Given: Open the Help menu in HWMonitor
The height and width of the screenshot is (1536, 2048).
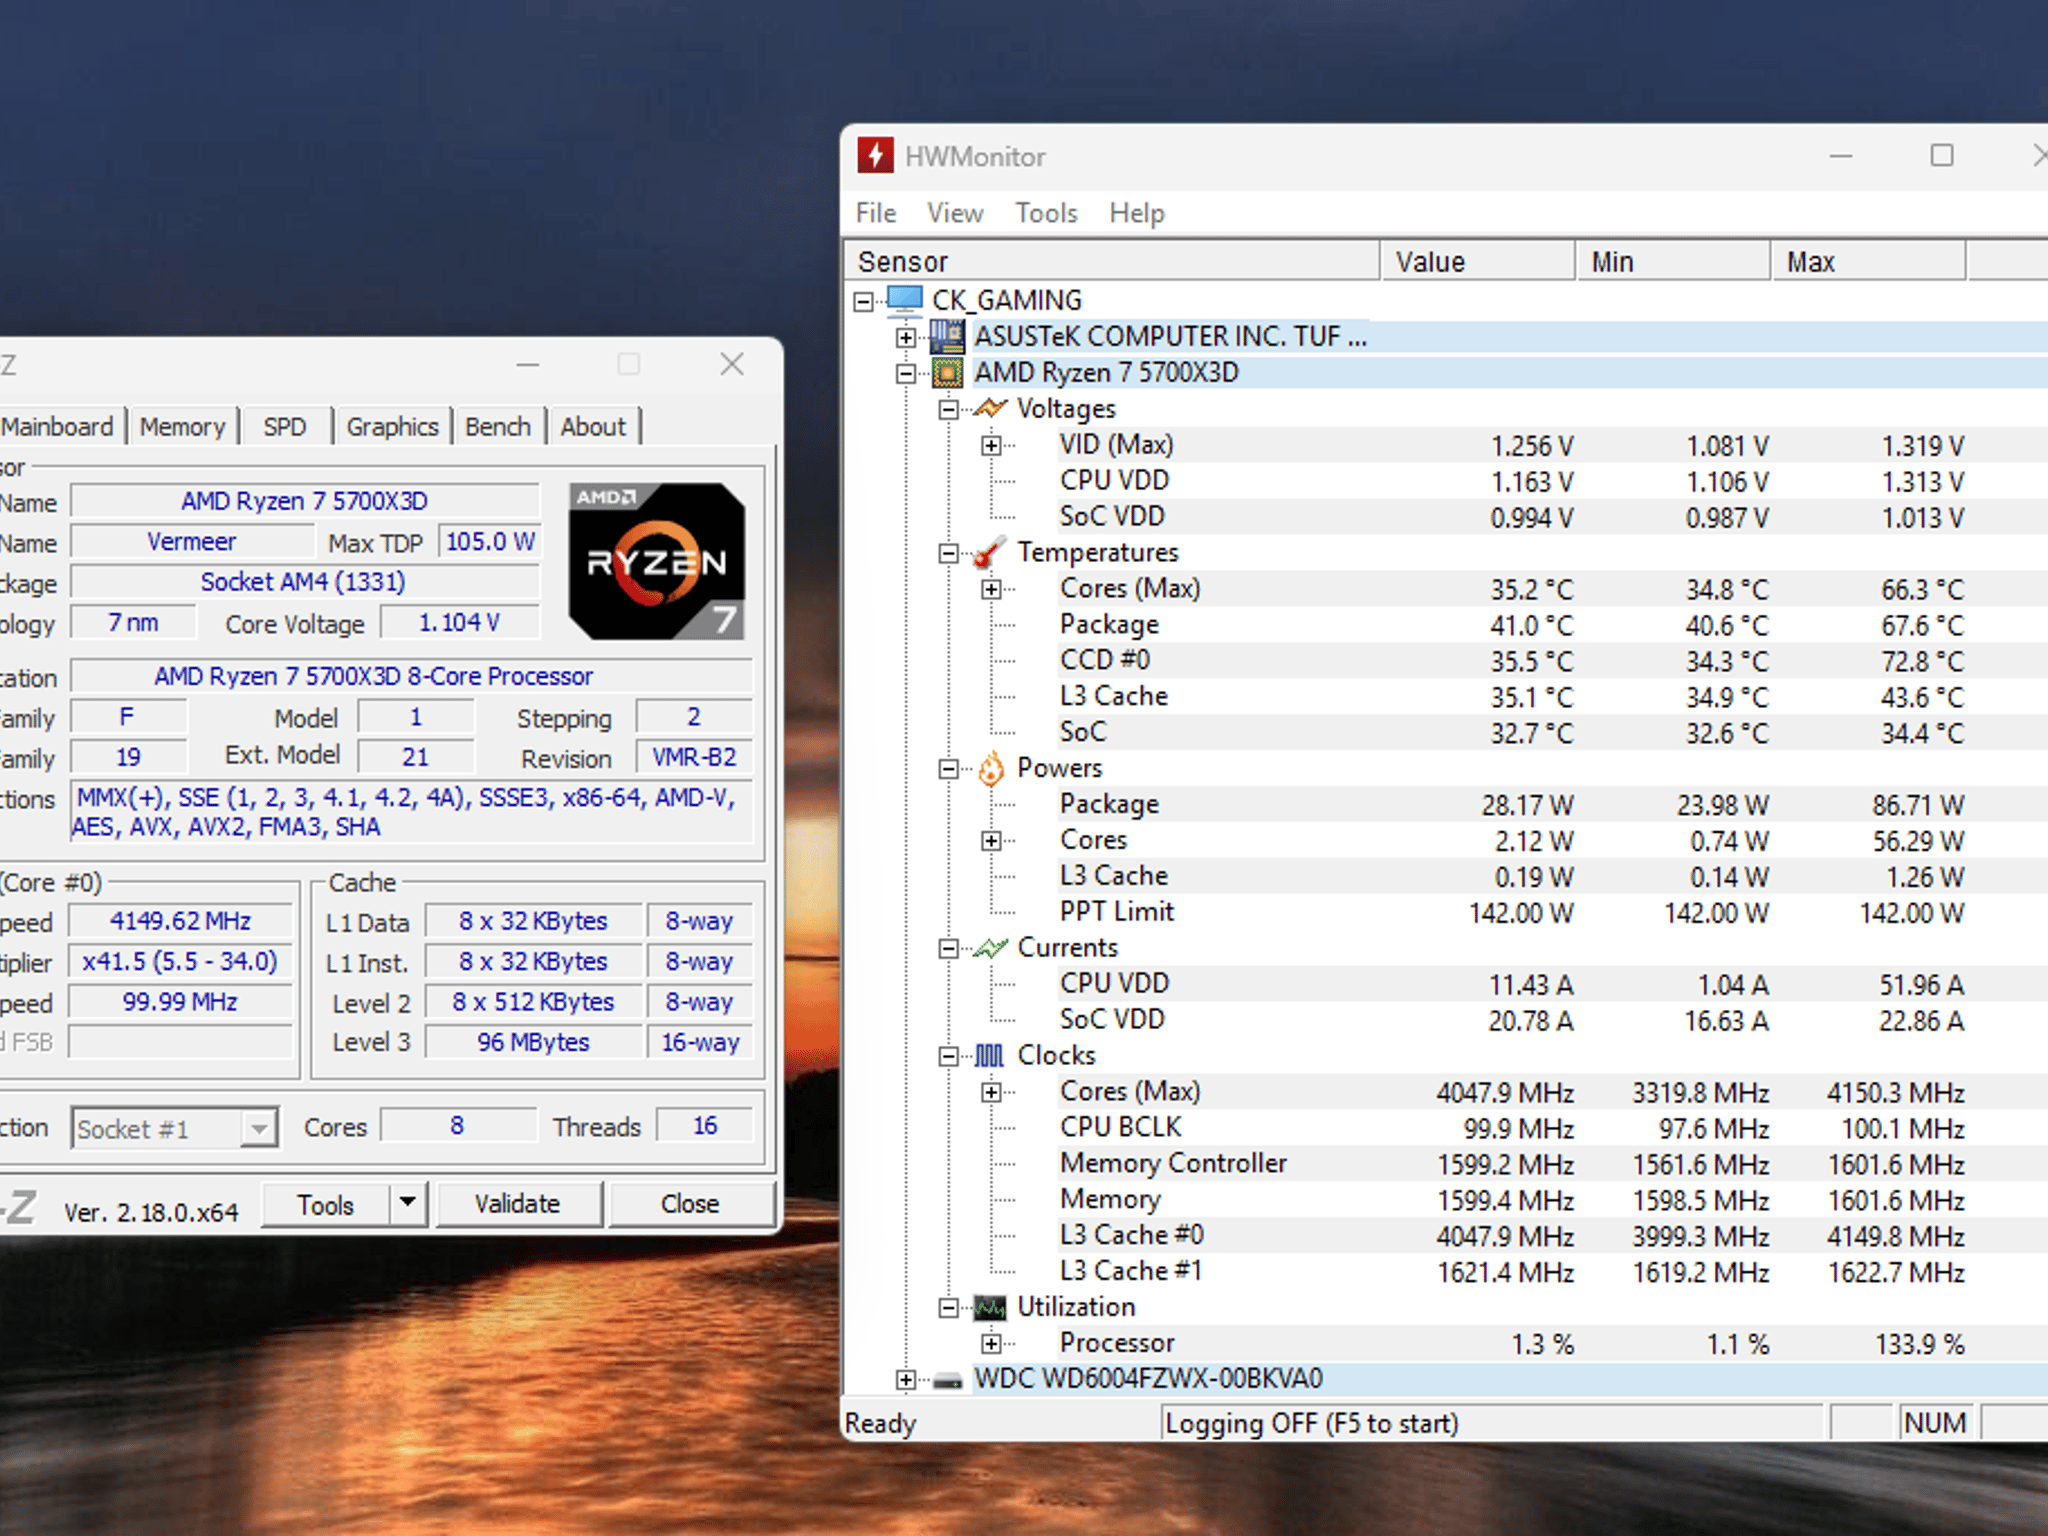Looking at the screenshot, I should click(1137, 213).
